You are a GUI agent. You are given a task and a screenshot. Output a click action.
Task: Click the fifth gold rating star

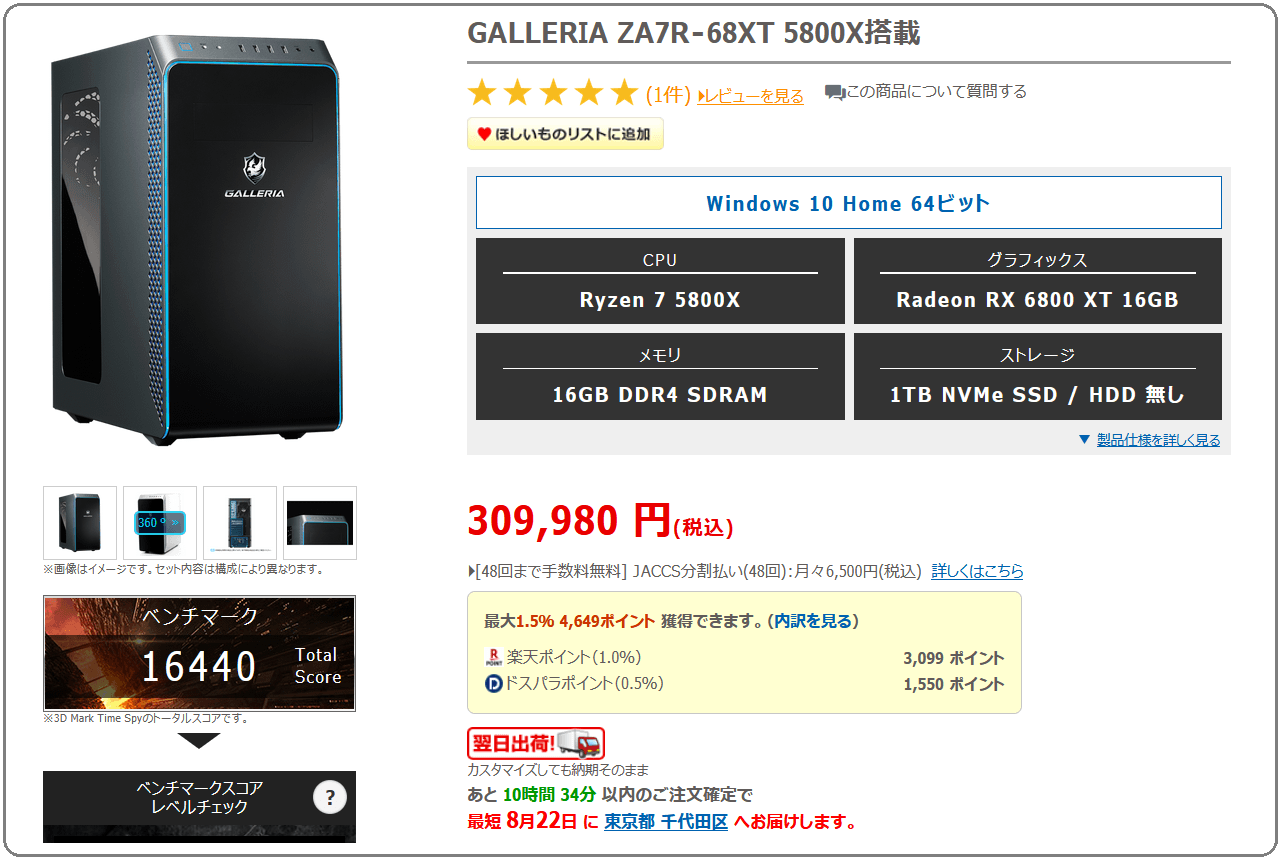(624, 94)
